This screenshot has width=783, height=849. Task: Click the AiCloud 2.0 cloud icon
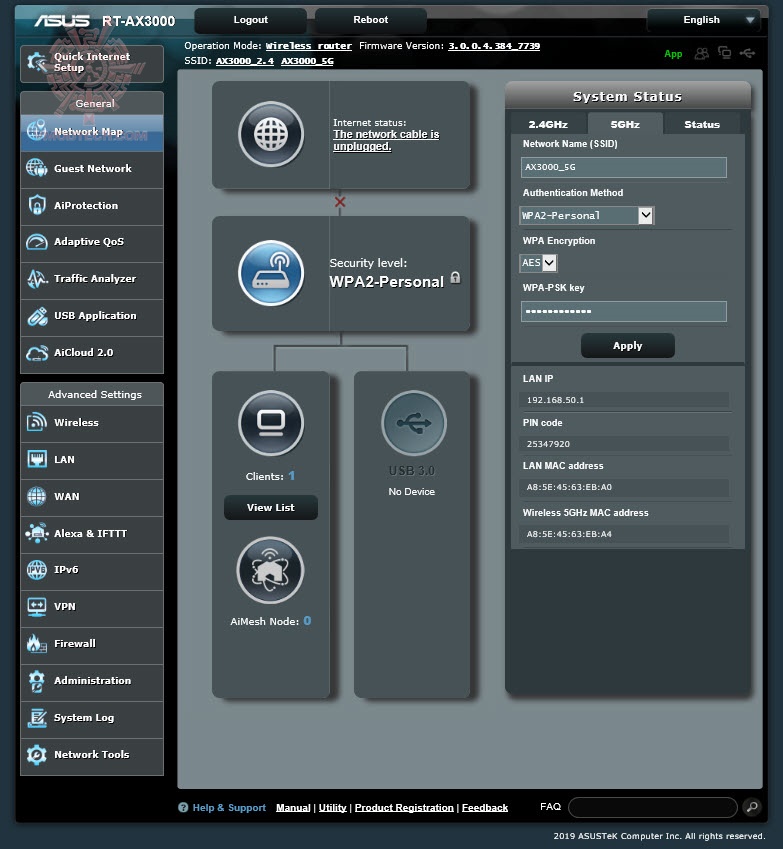coord(37,353)
